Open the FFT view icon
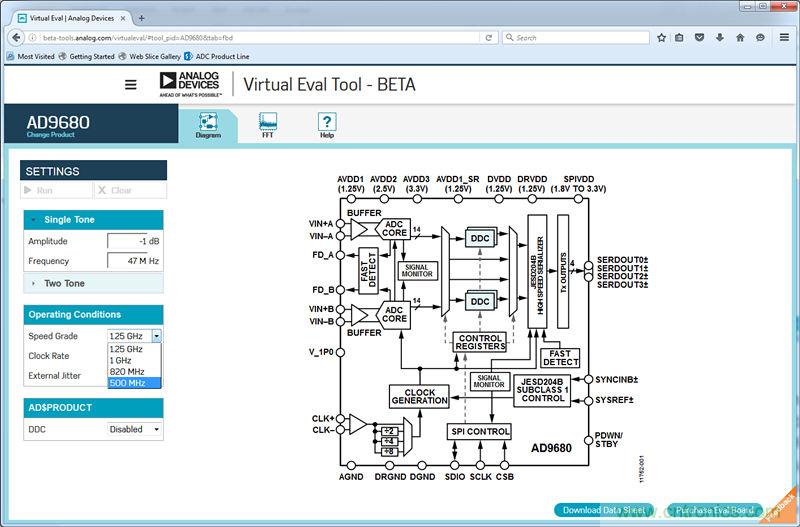 (x=267, y=122)
